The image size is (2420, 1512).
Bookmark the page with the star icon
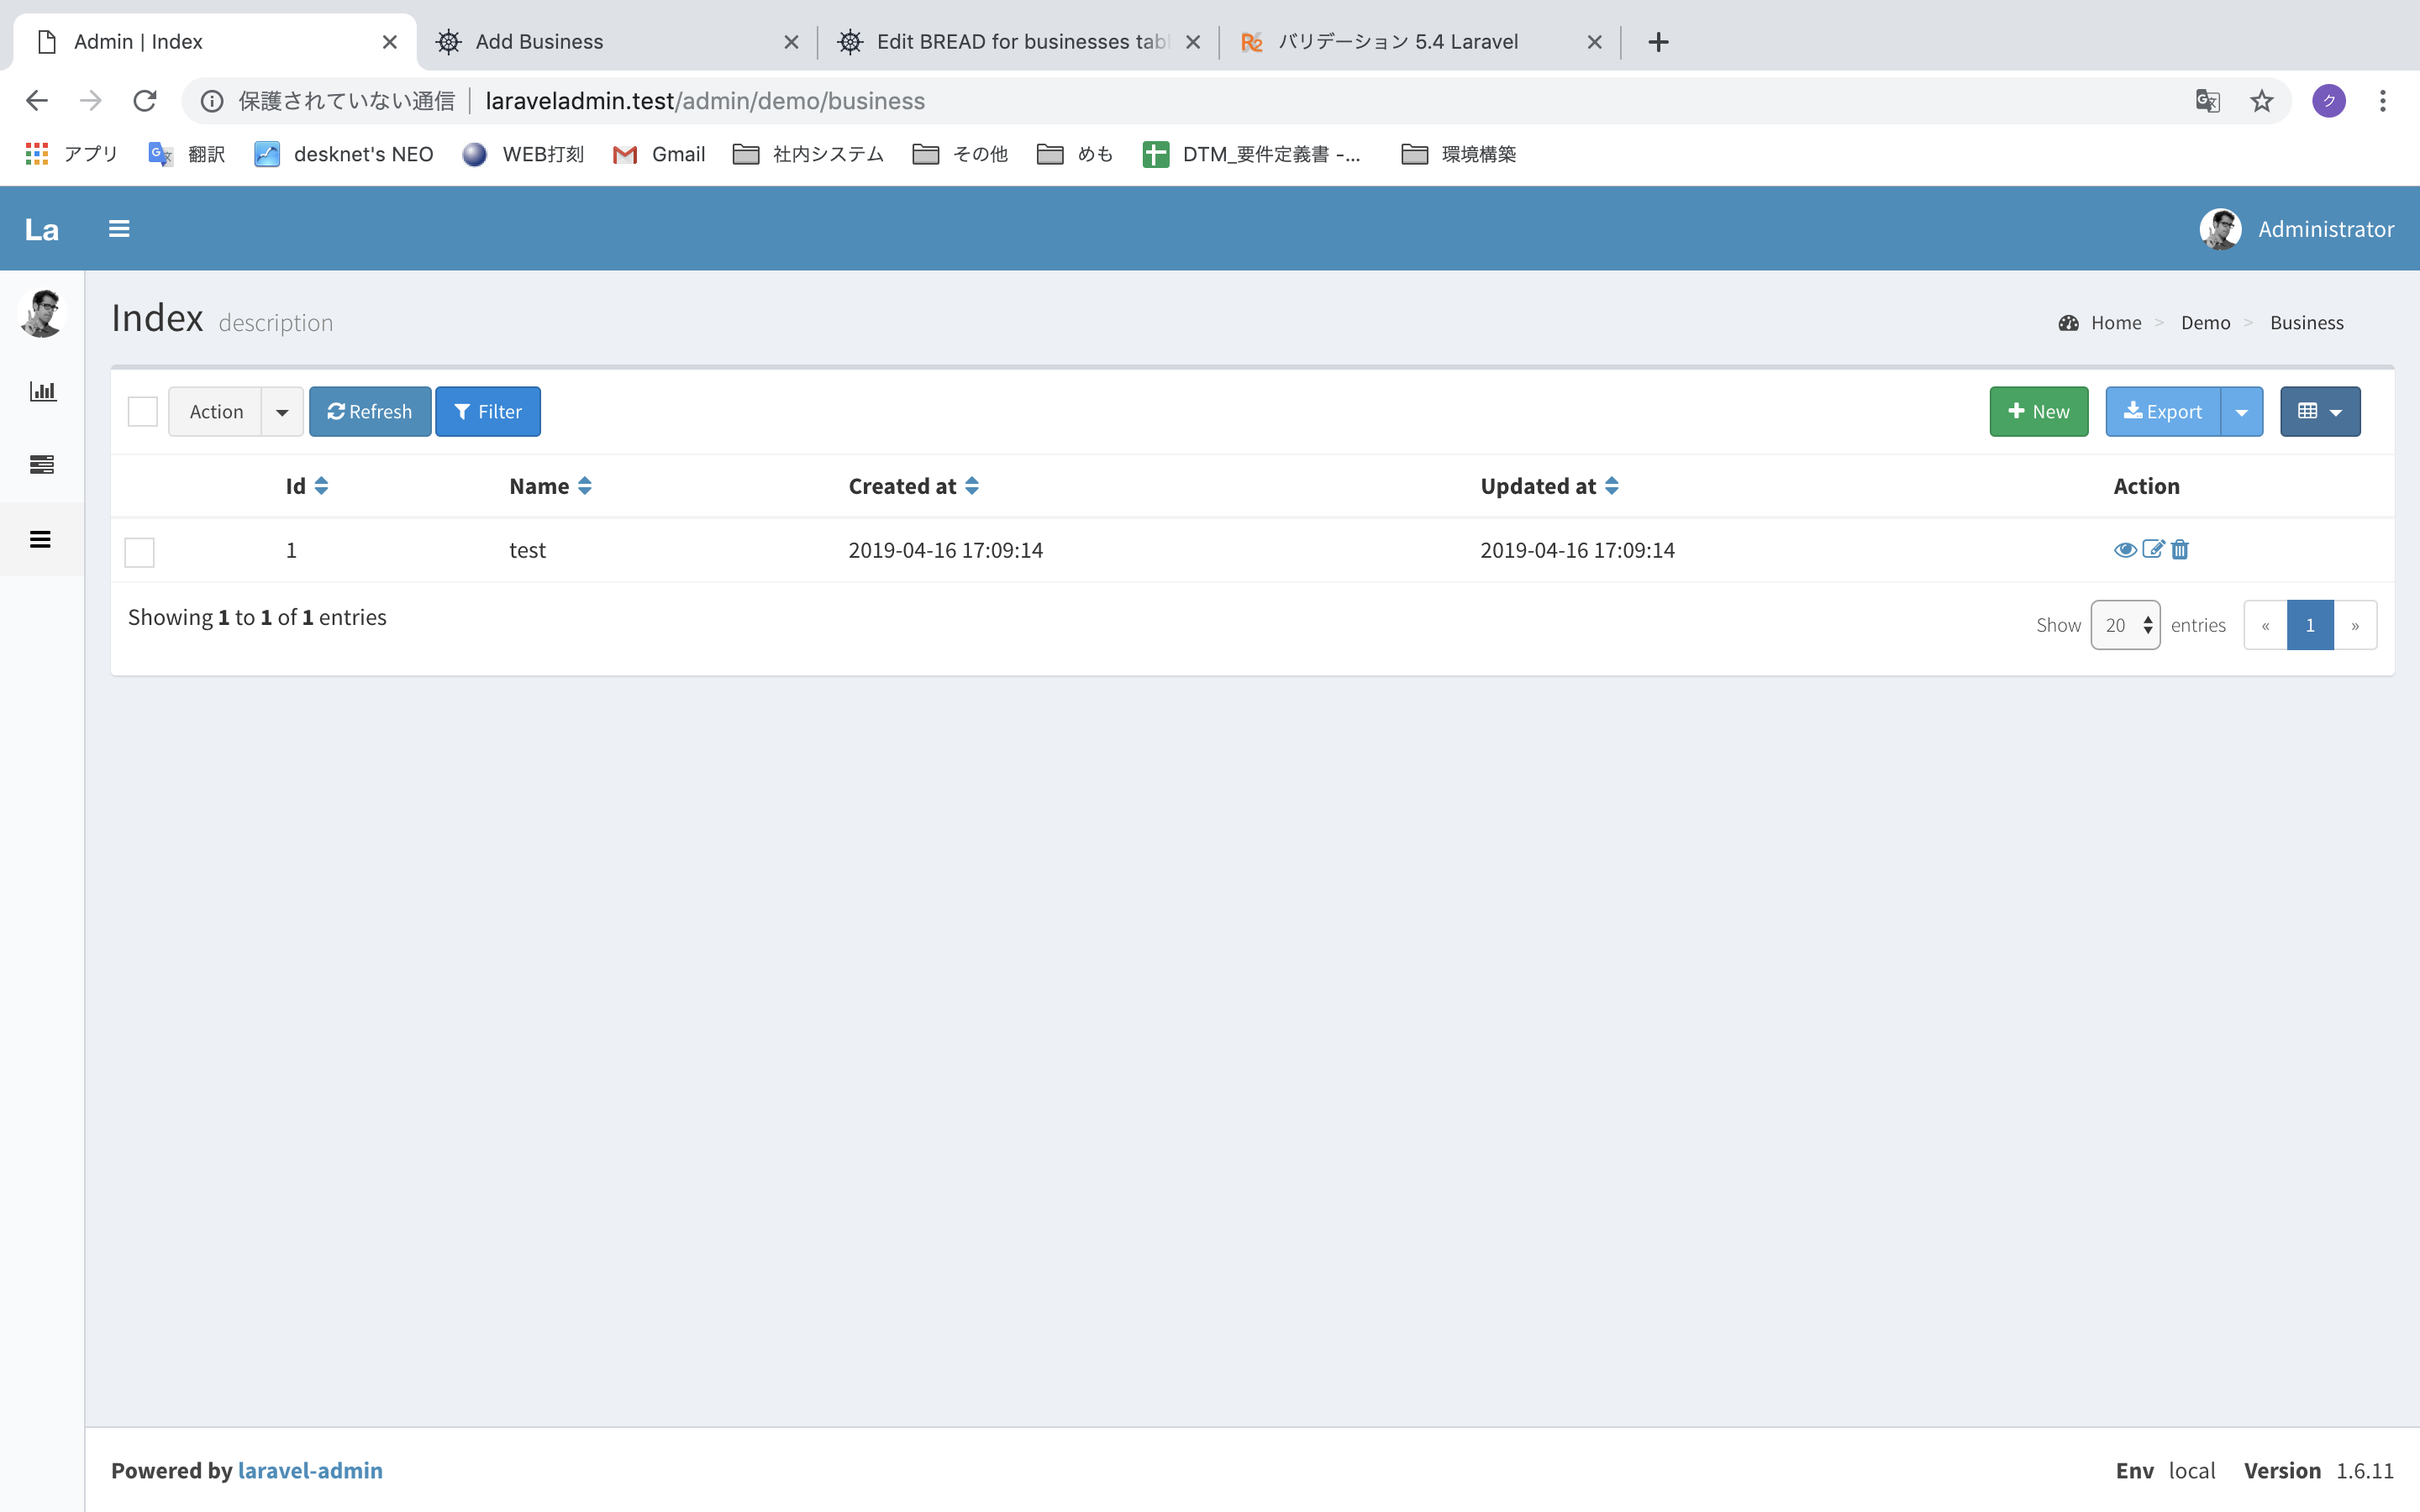tap(2261, 101)
